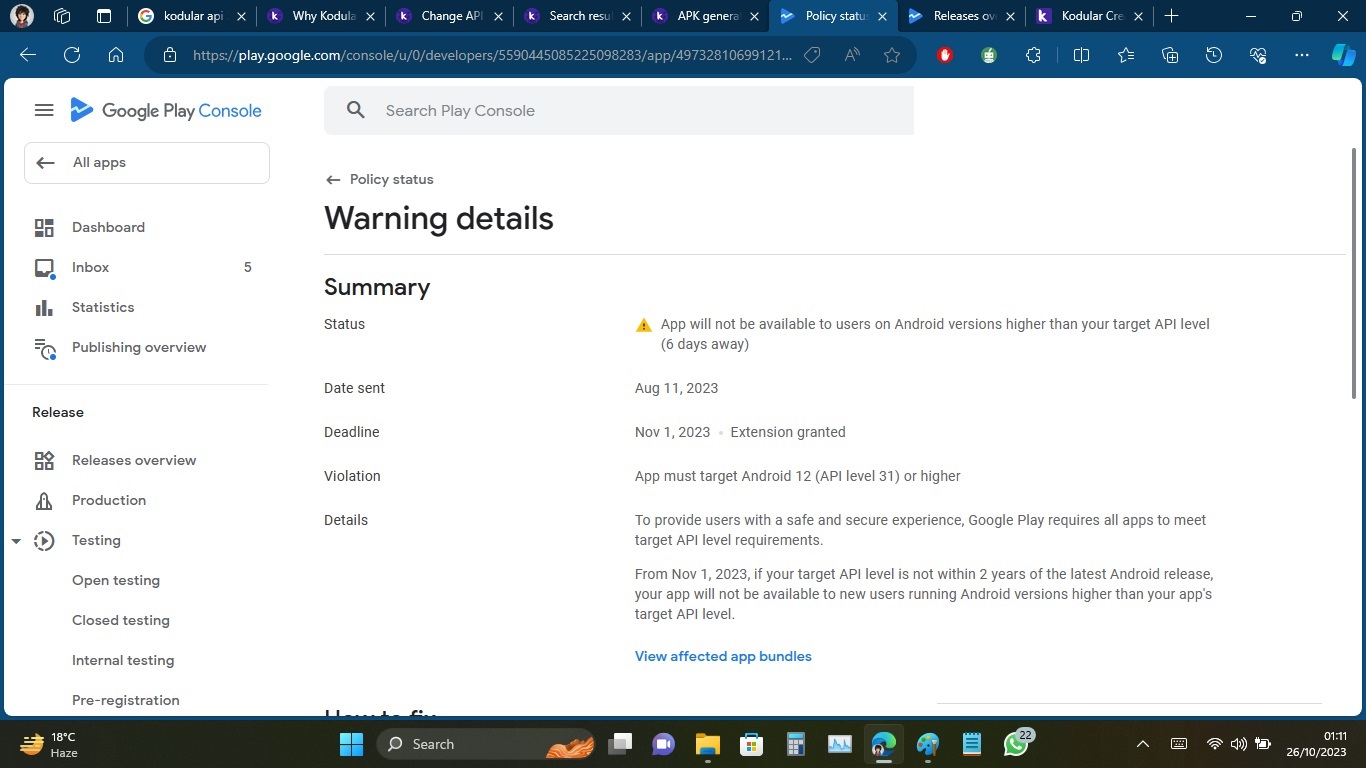The image size is (1366, 768).
Task: Open Microsoft Store from the taskbar
Action: click(x=752, y=744)
